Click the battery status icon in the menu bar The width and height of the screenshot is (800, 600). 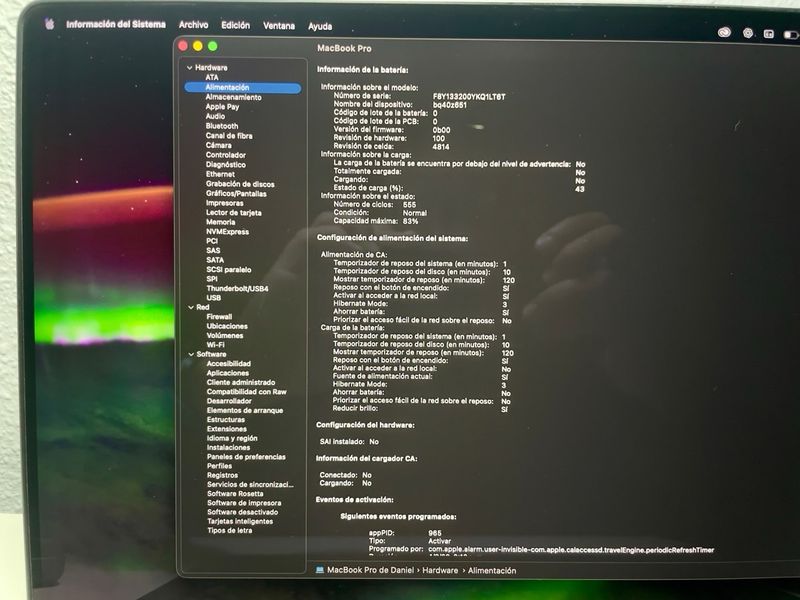coord(791,35)
